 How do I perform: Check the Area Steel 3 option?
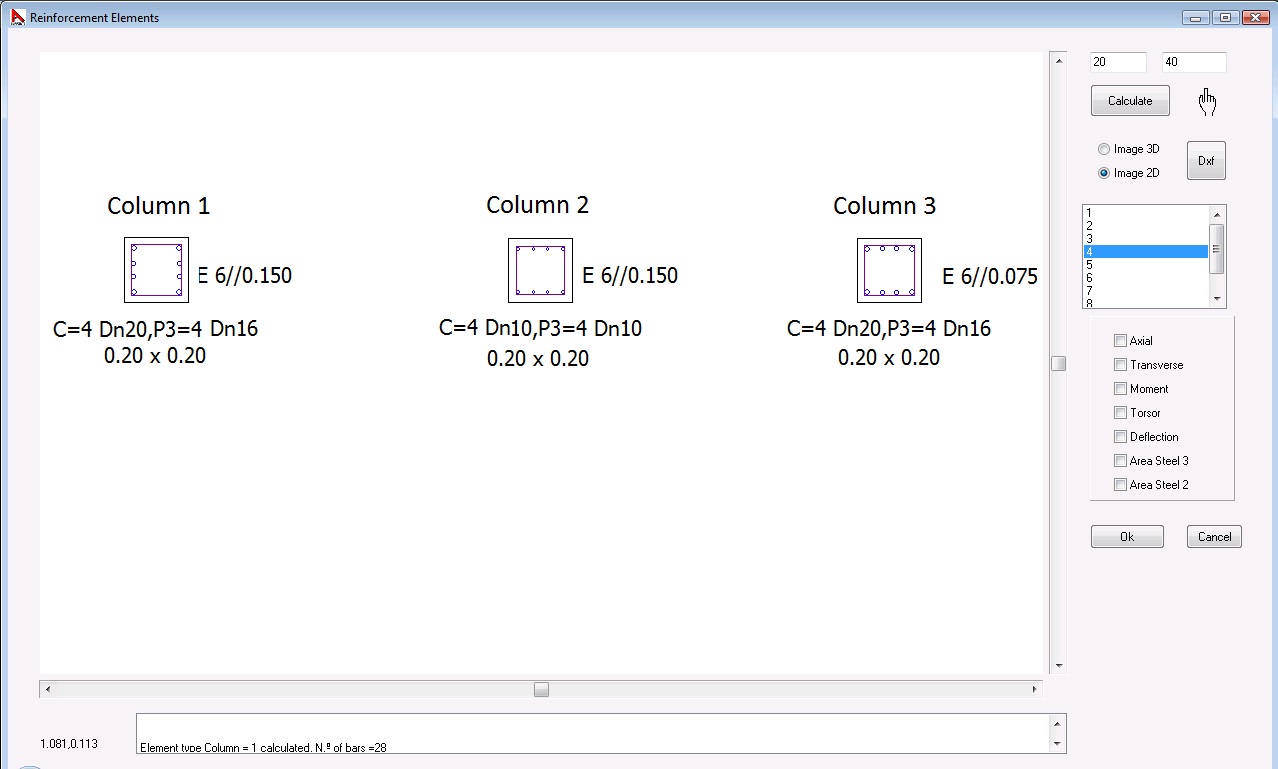[x=1120, y=461]
